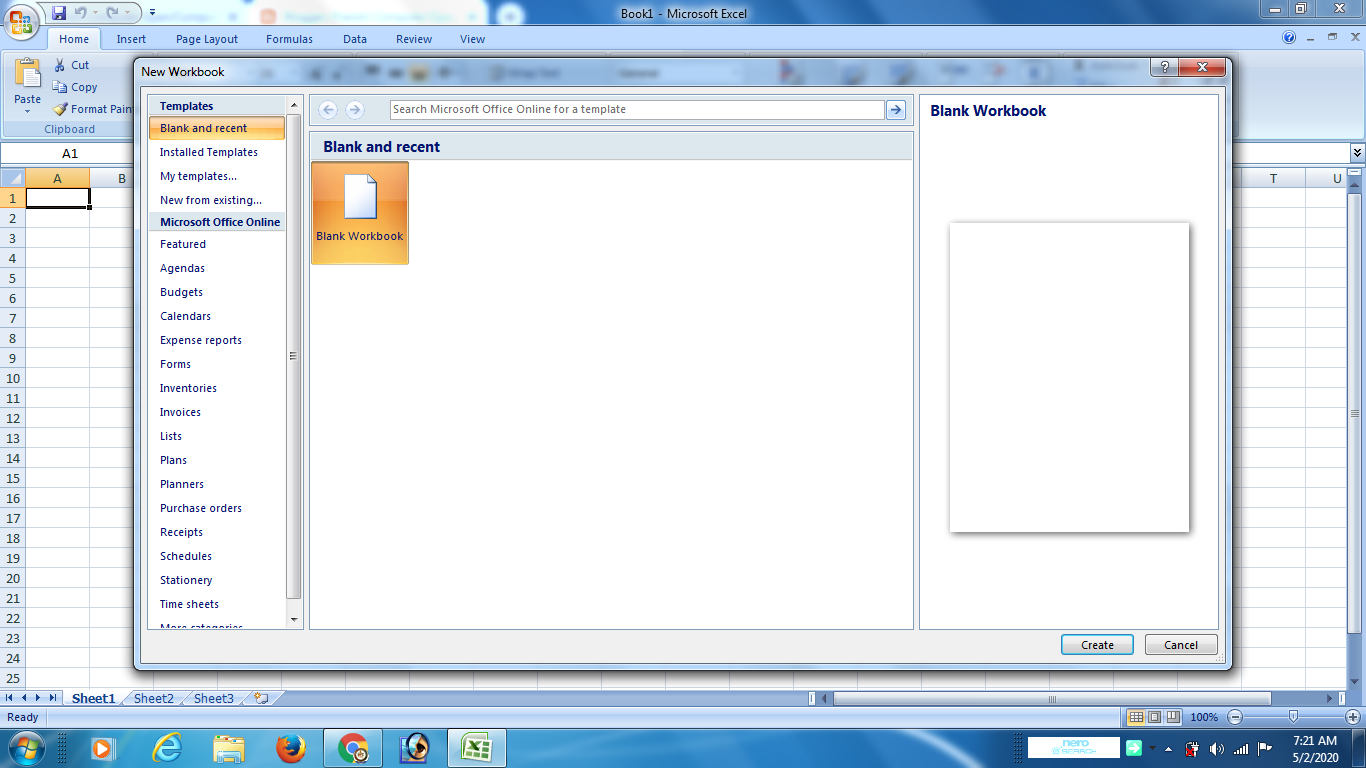
Task: Click the Excel Help question mark icon
Action: click(x=1289, y=38)
